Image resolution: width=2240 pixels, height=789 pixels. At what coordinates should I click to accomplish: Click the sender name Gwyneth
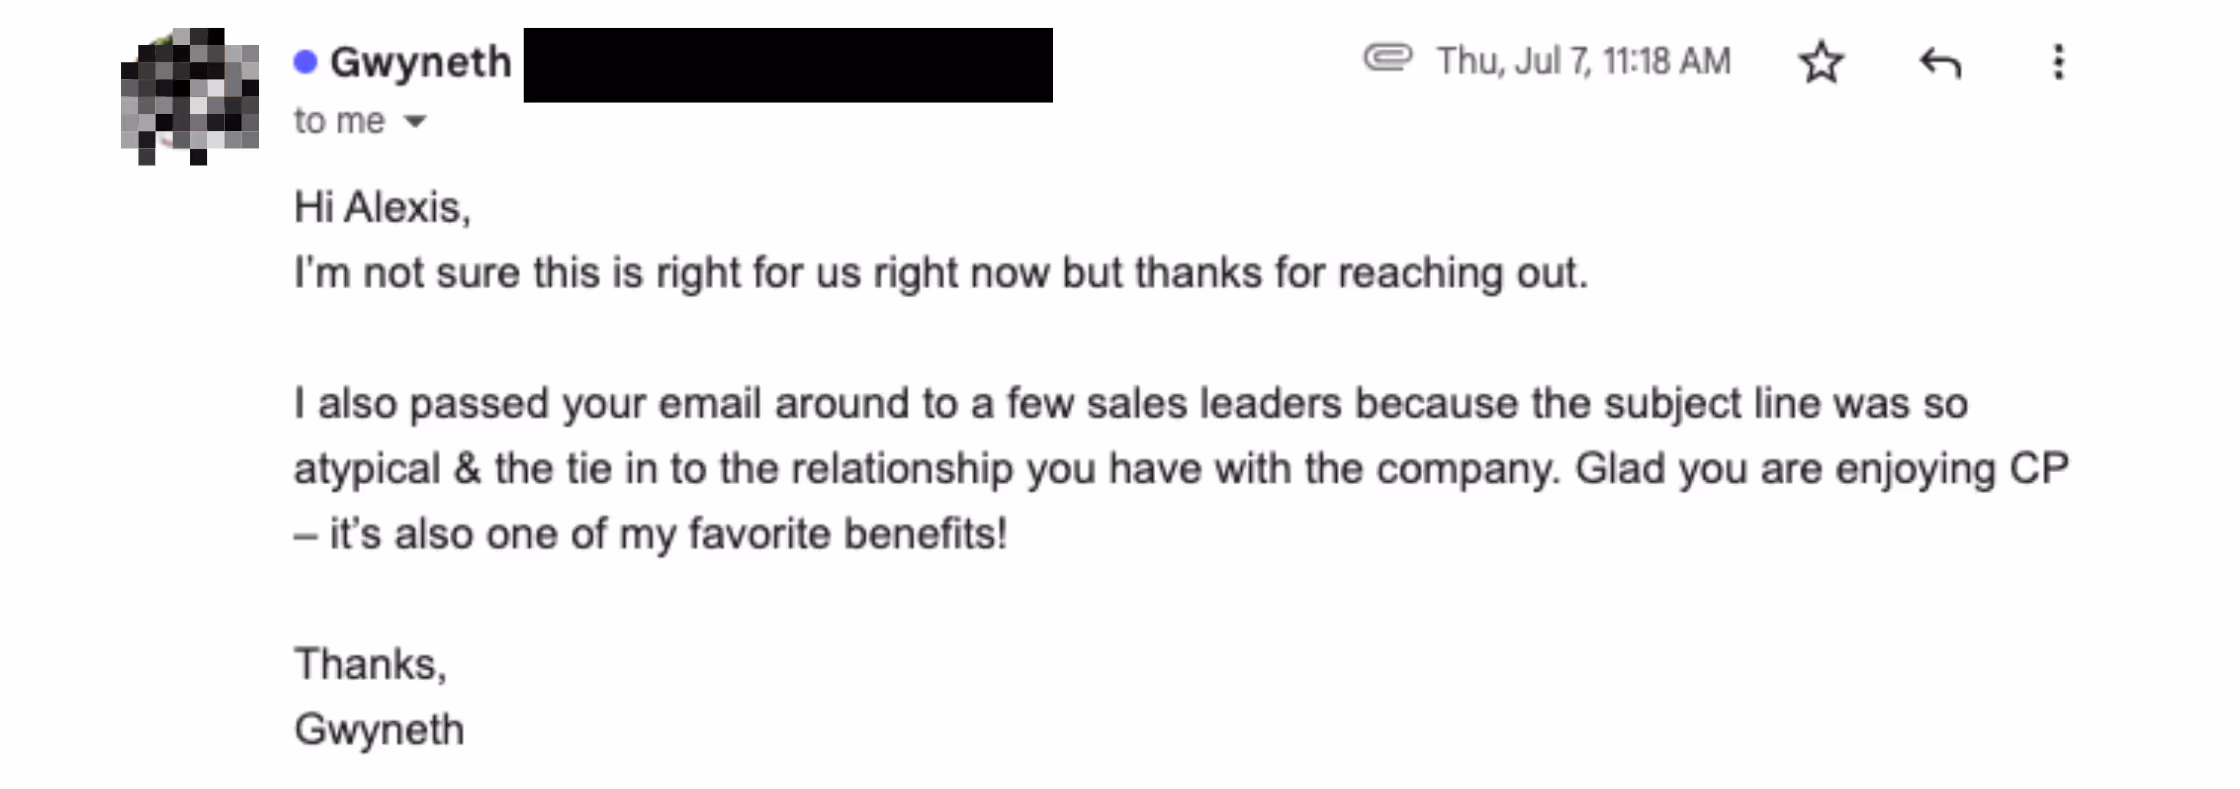point(418,61)
